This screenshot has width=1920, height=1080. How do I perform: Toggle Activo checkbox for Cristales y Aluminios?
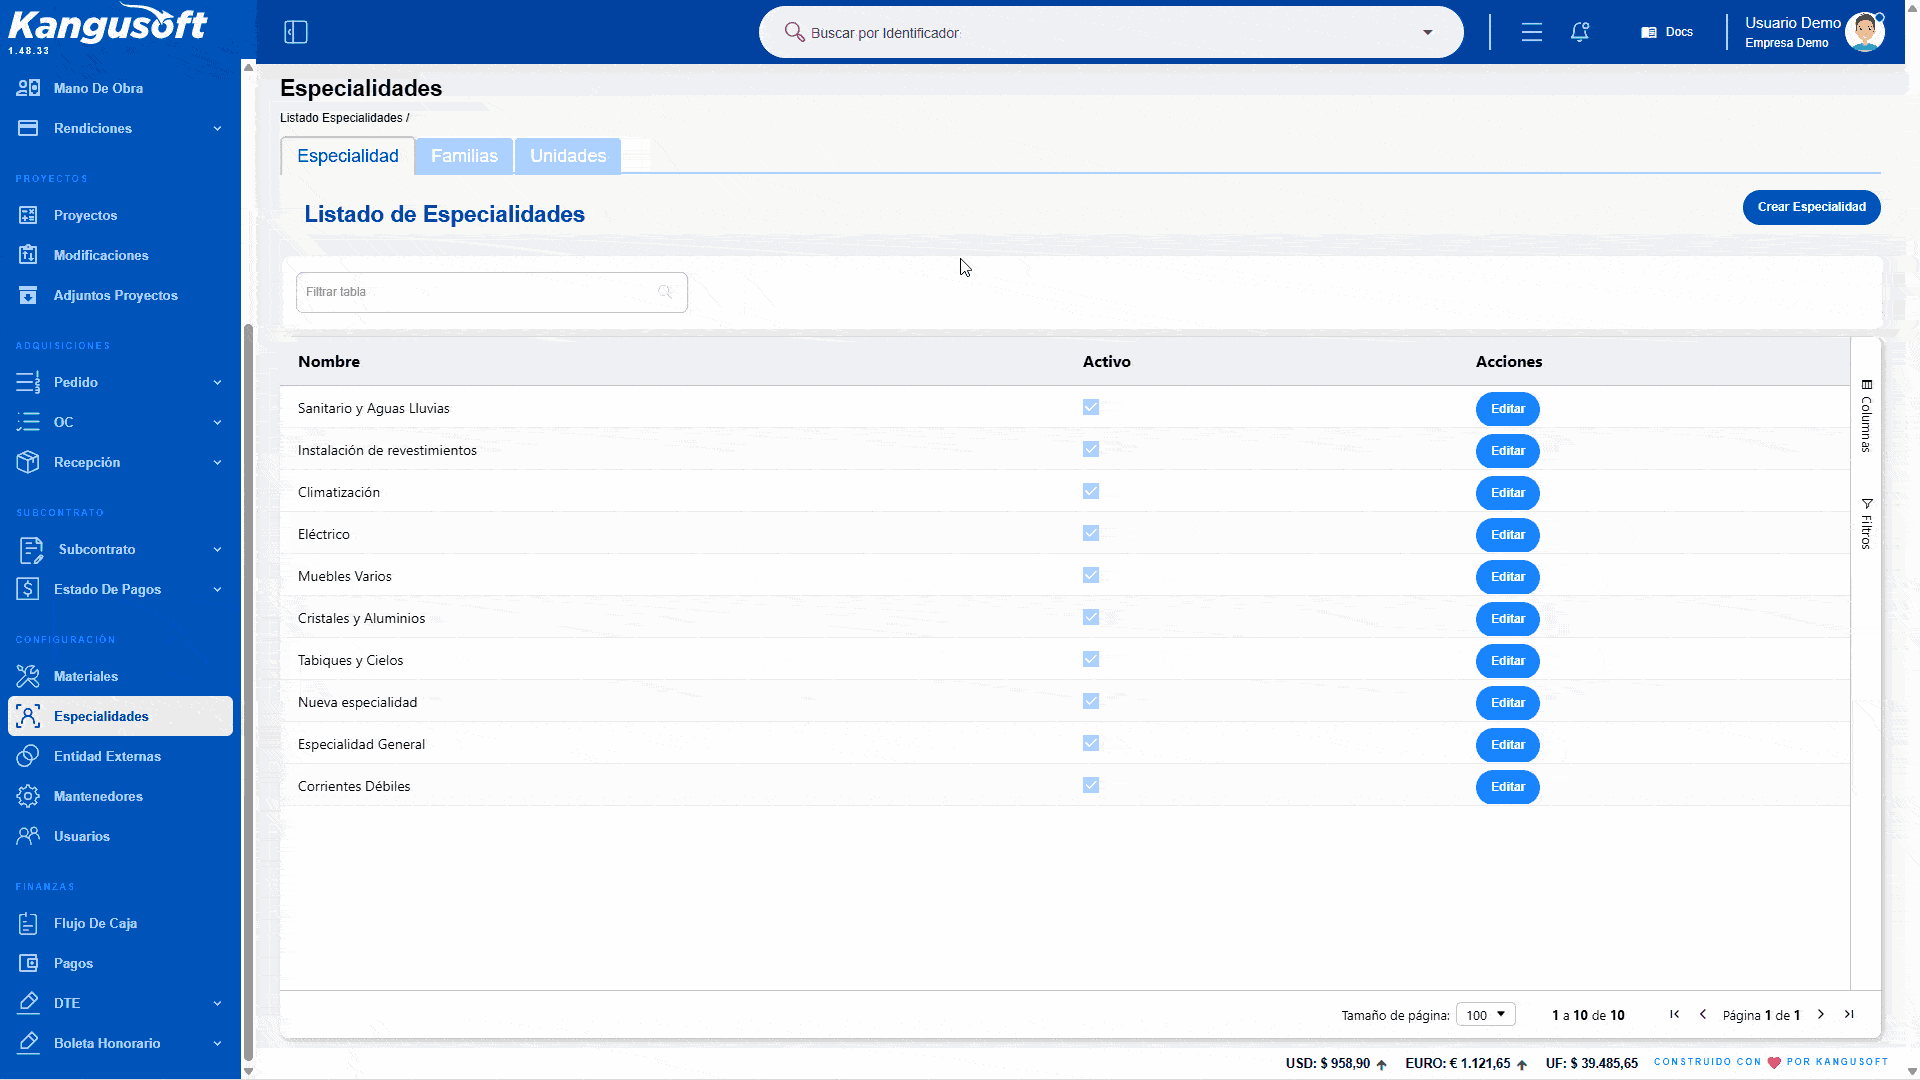point(1091,618)
